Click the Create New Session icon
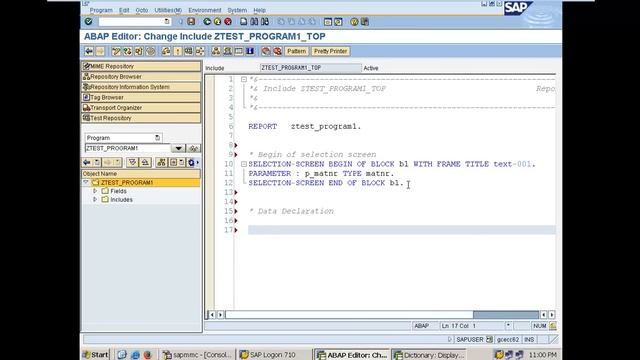The width and height of the screenshot is (640, 360). [x=328, y=22]
